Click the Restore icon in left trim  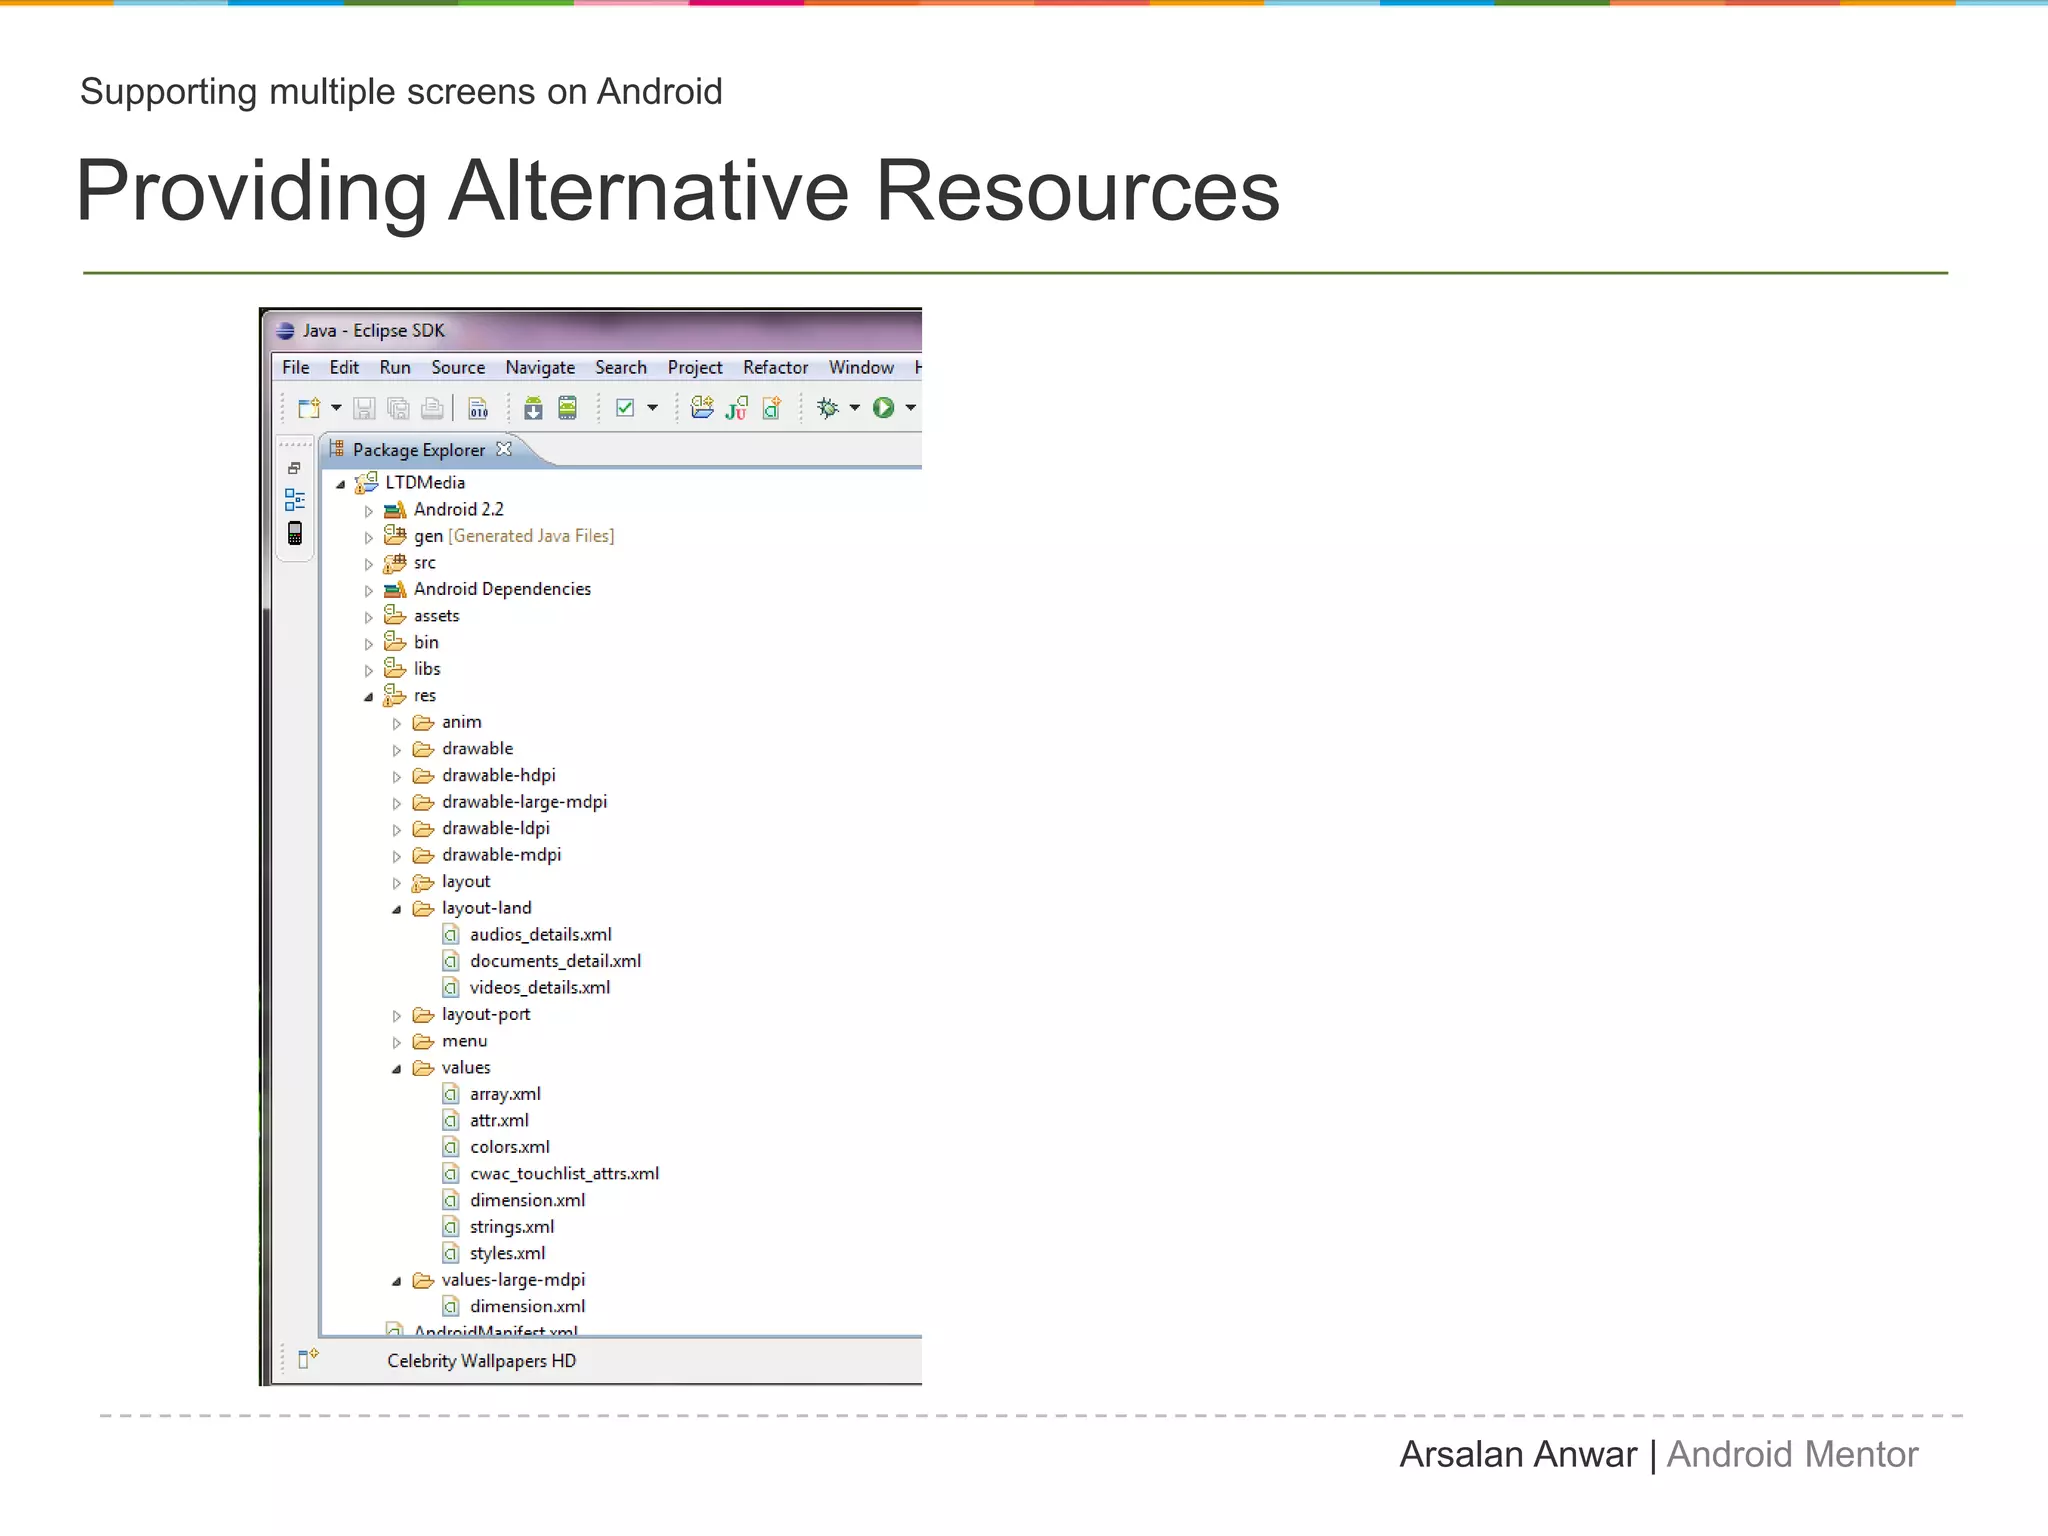[x=294, y=468]
